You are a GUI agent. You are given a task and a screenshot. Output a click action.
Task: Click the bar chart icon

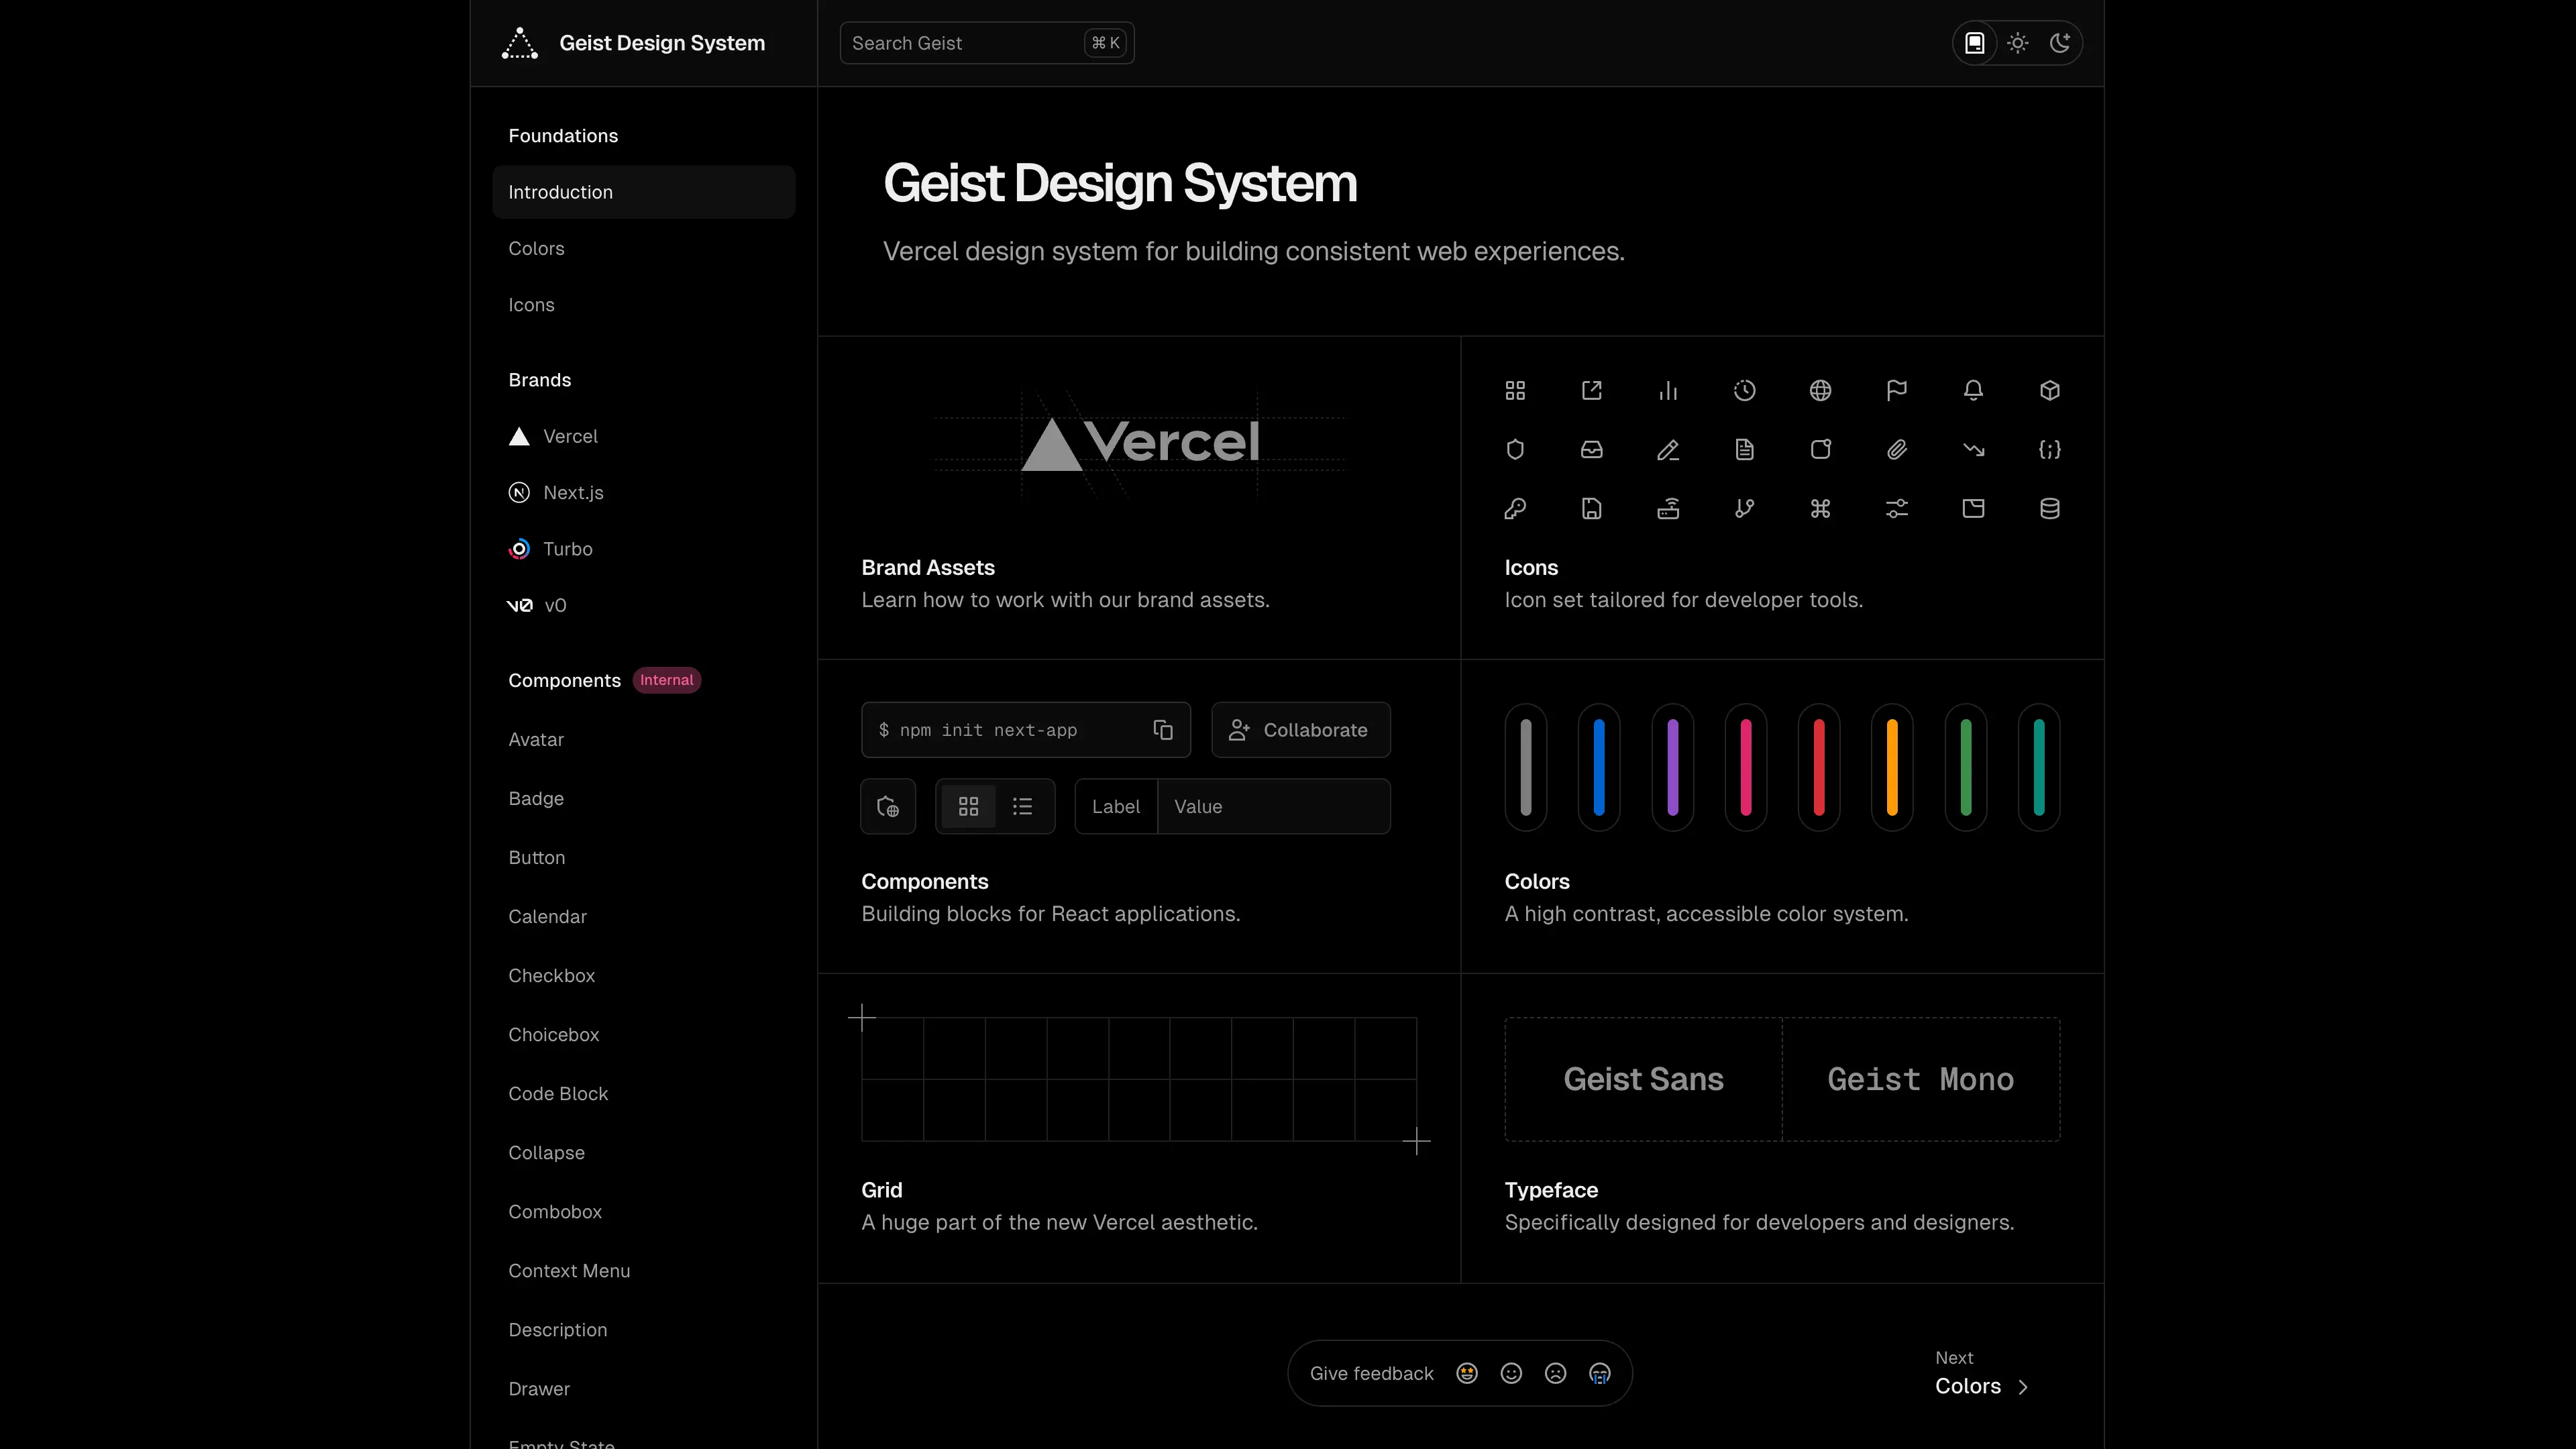pyautogui.click(x=1668, y=390)
